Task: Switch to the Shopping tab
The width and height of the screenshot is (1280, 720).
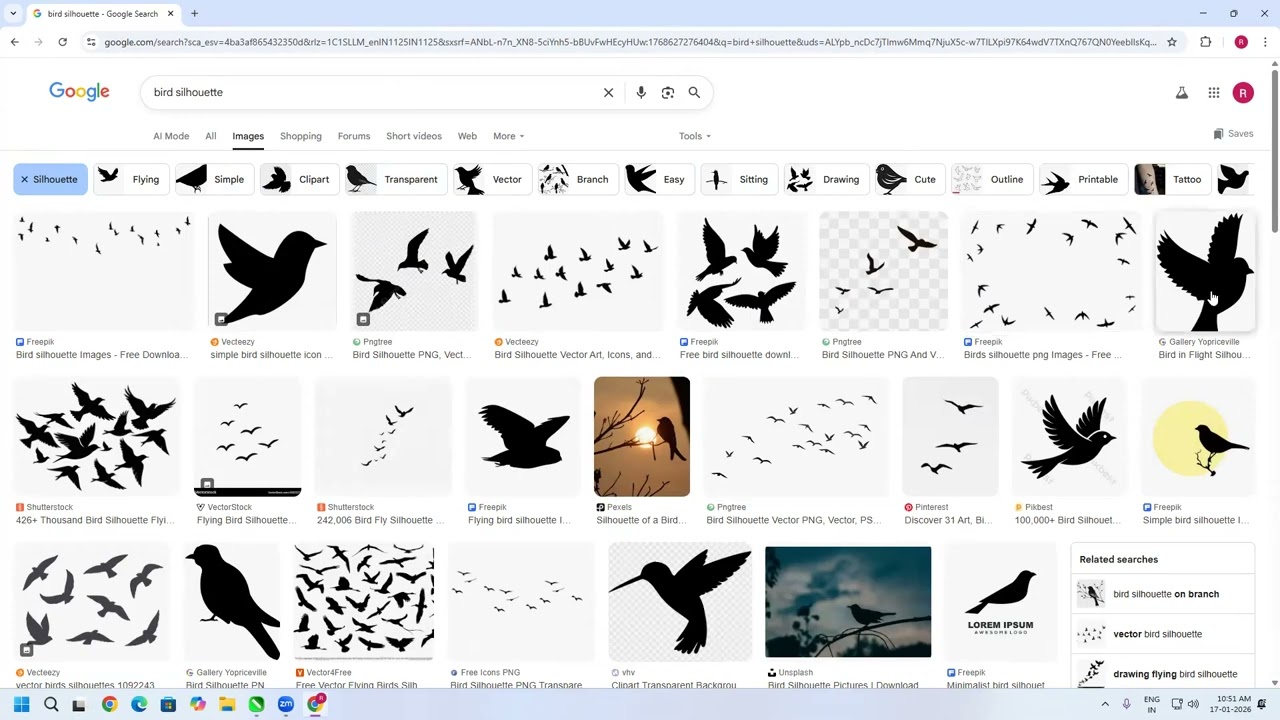Action: (301, 136)
